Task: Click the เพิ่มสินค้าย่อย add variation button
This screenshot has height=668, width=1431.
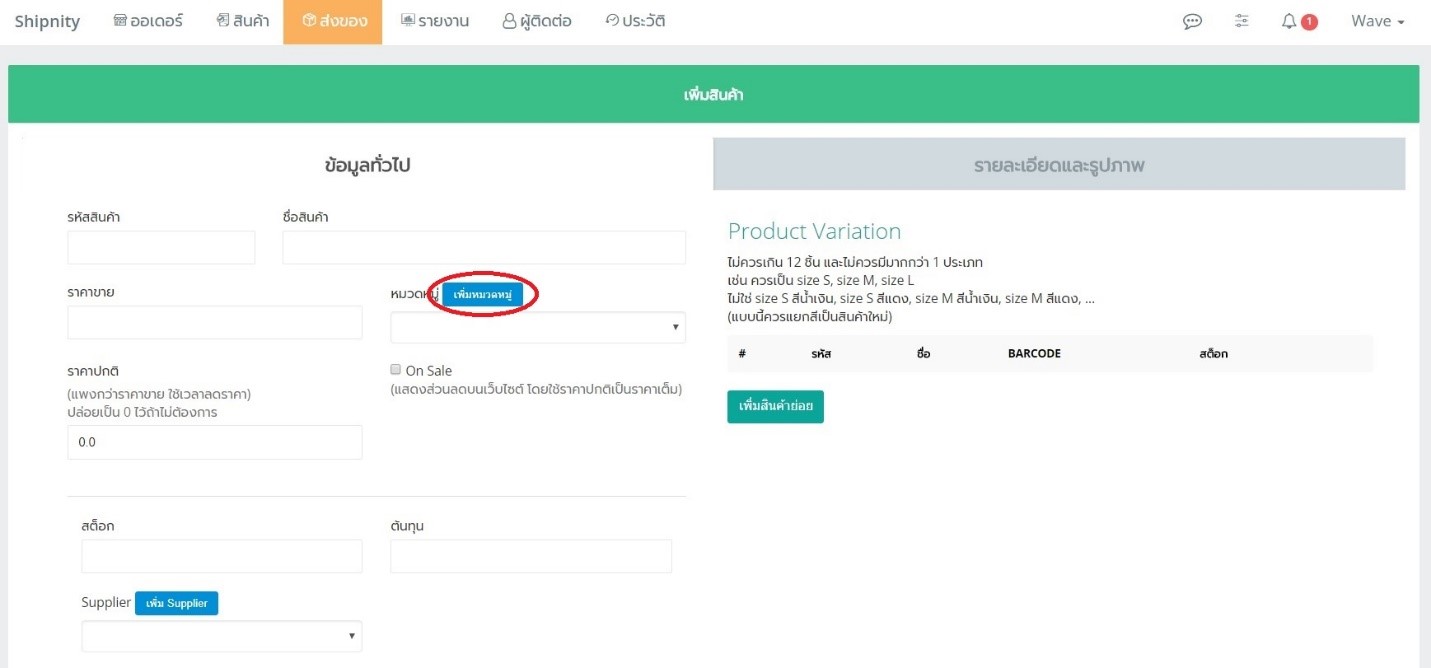Action: click(x=775, y=407)
